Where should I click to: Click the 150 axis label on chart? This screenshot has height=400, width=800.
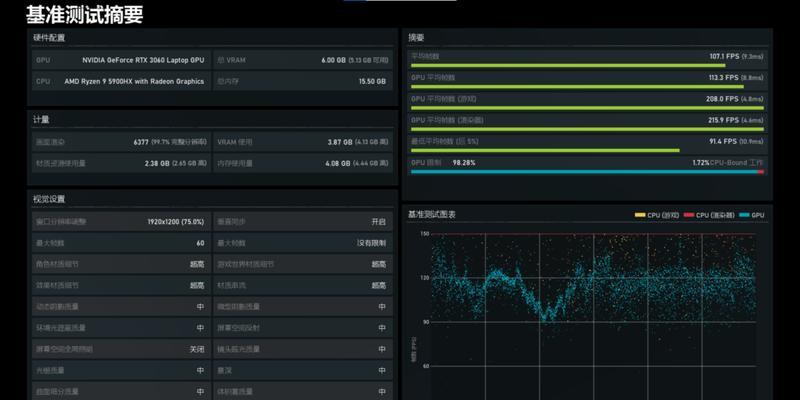424,234
